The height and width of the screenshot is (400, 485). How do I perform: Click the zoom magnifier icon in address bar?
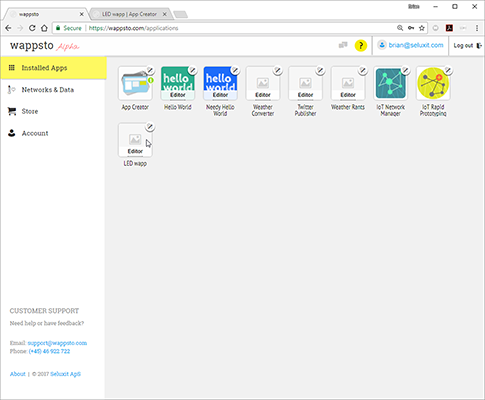click(x=400, y=28)
